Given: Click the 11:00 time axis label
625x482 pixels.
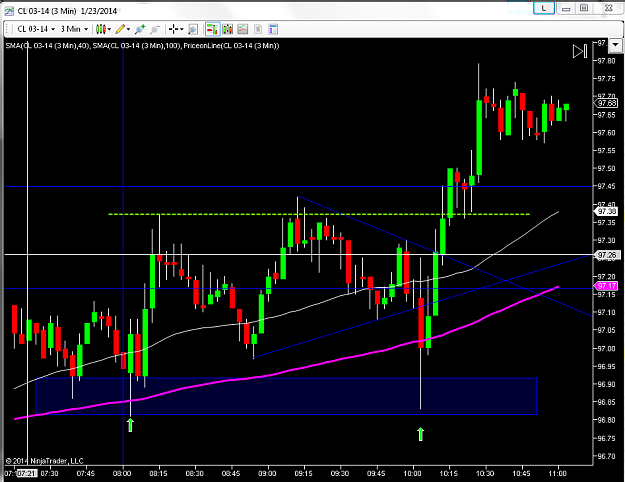Looking at the screenshot, I should [557, 473].
